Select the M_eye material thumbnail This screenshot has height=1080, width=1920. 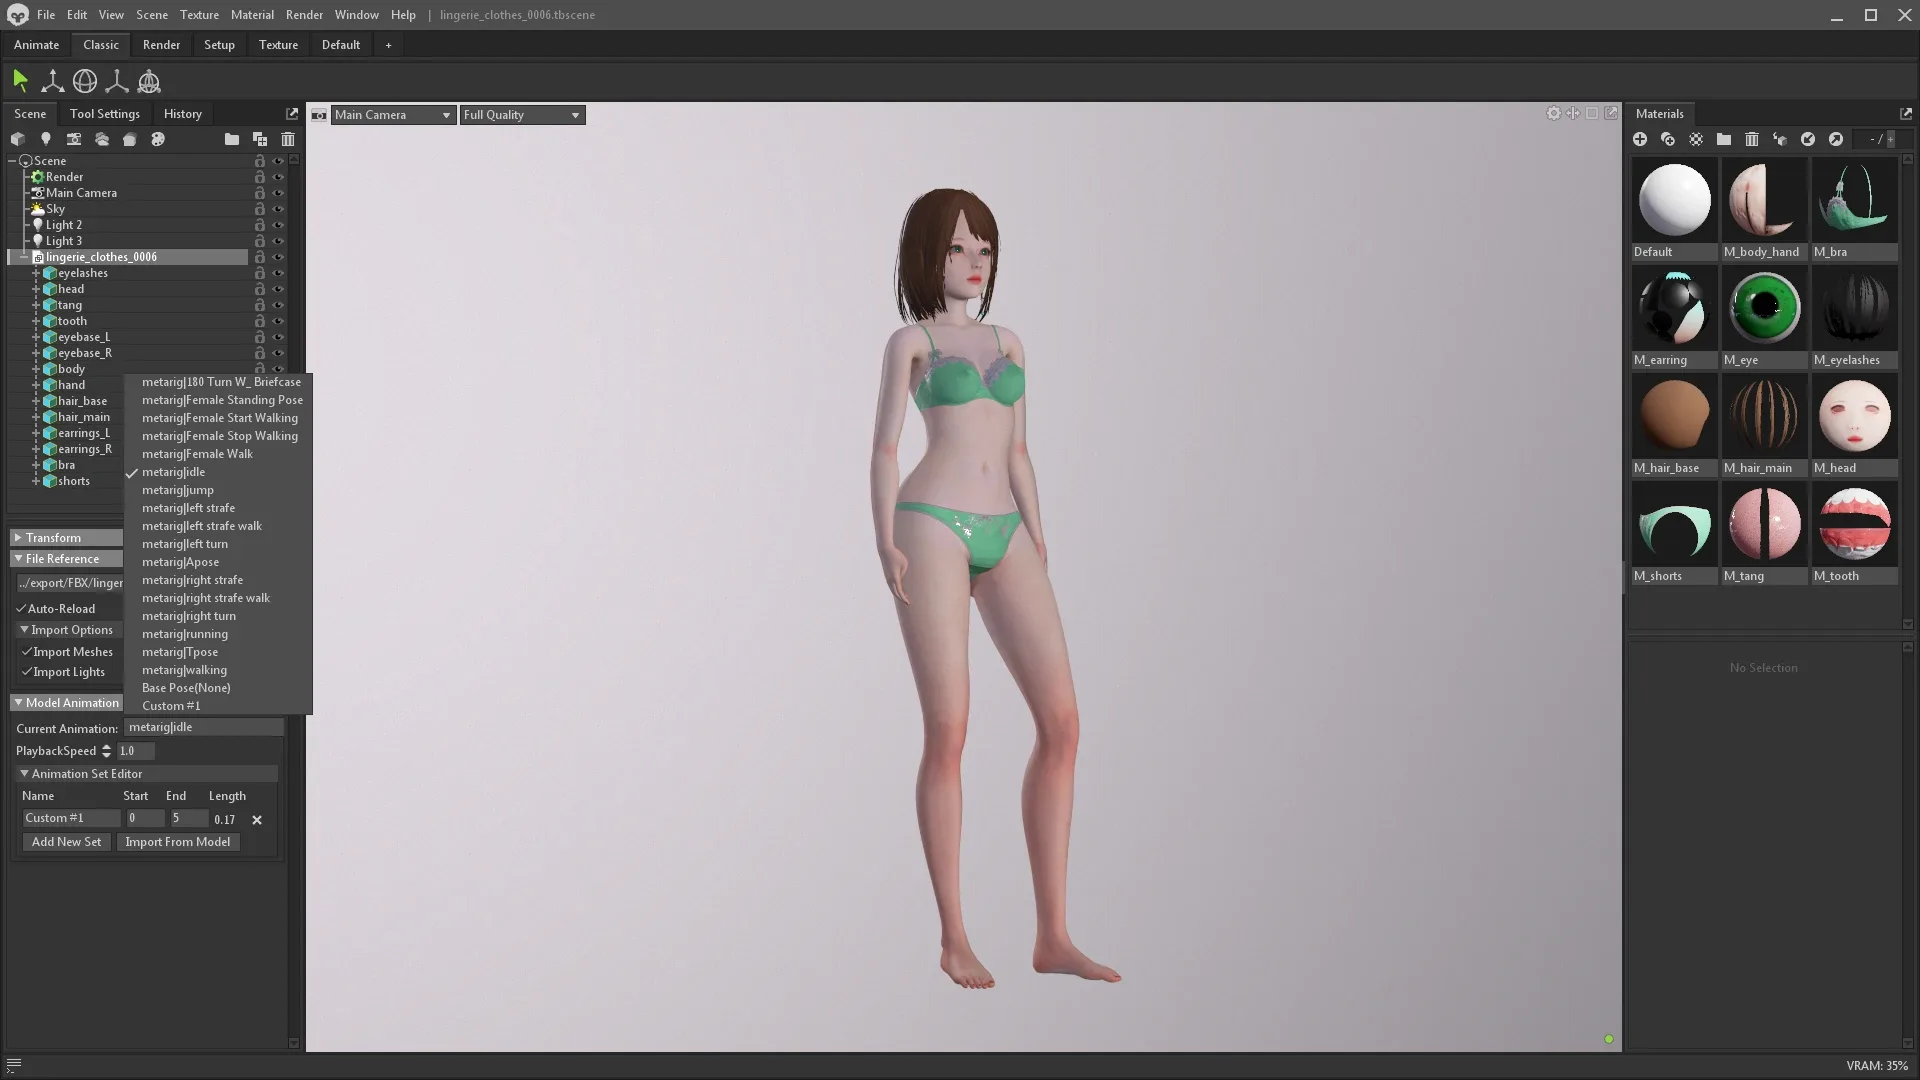1763,307
